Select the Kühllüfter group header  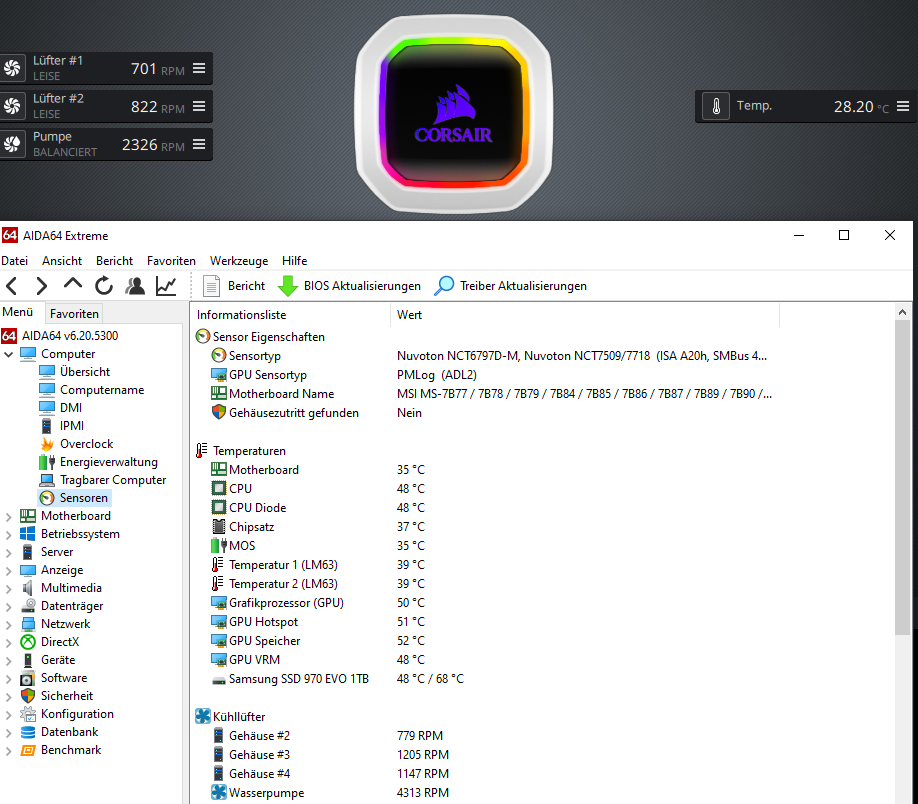pos(230,717)
